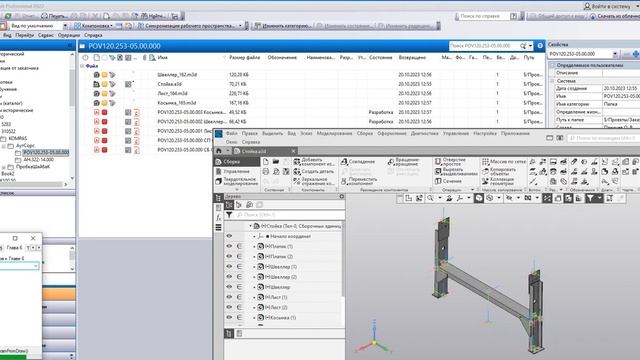Viewport: 640px width, 360px height.
Task: Open the Компоновка dropdown in Vault toolbar
Action: (93, 26)
